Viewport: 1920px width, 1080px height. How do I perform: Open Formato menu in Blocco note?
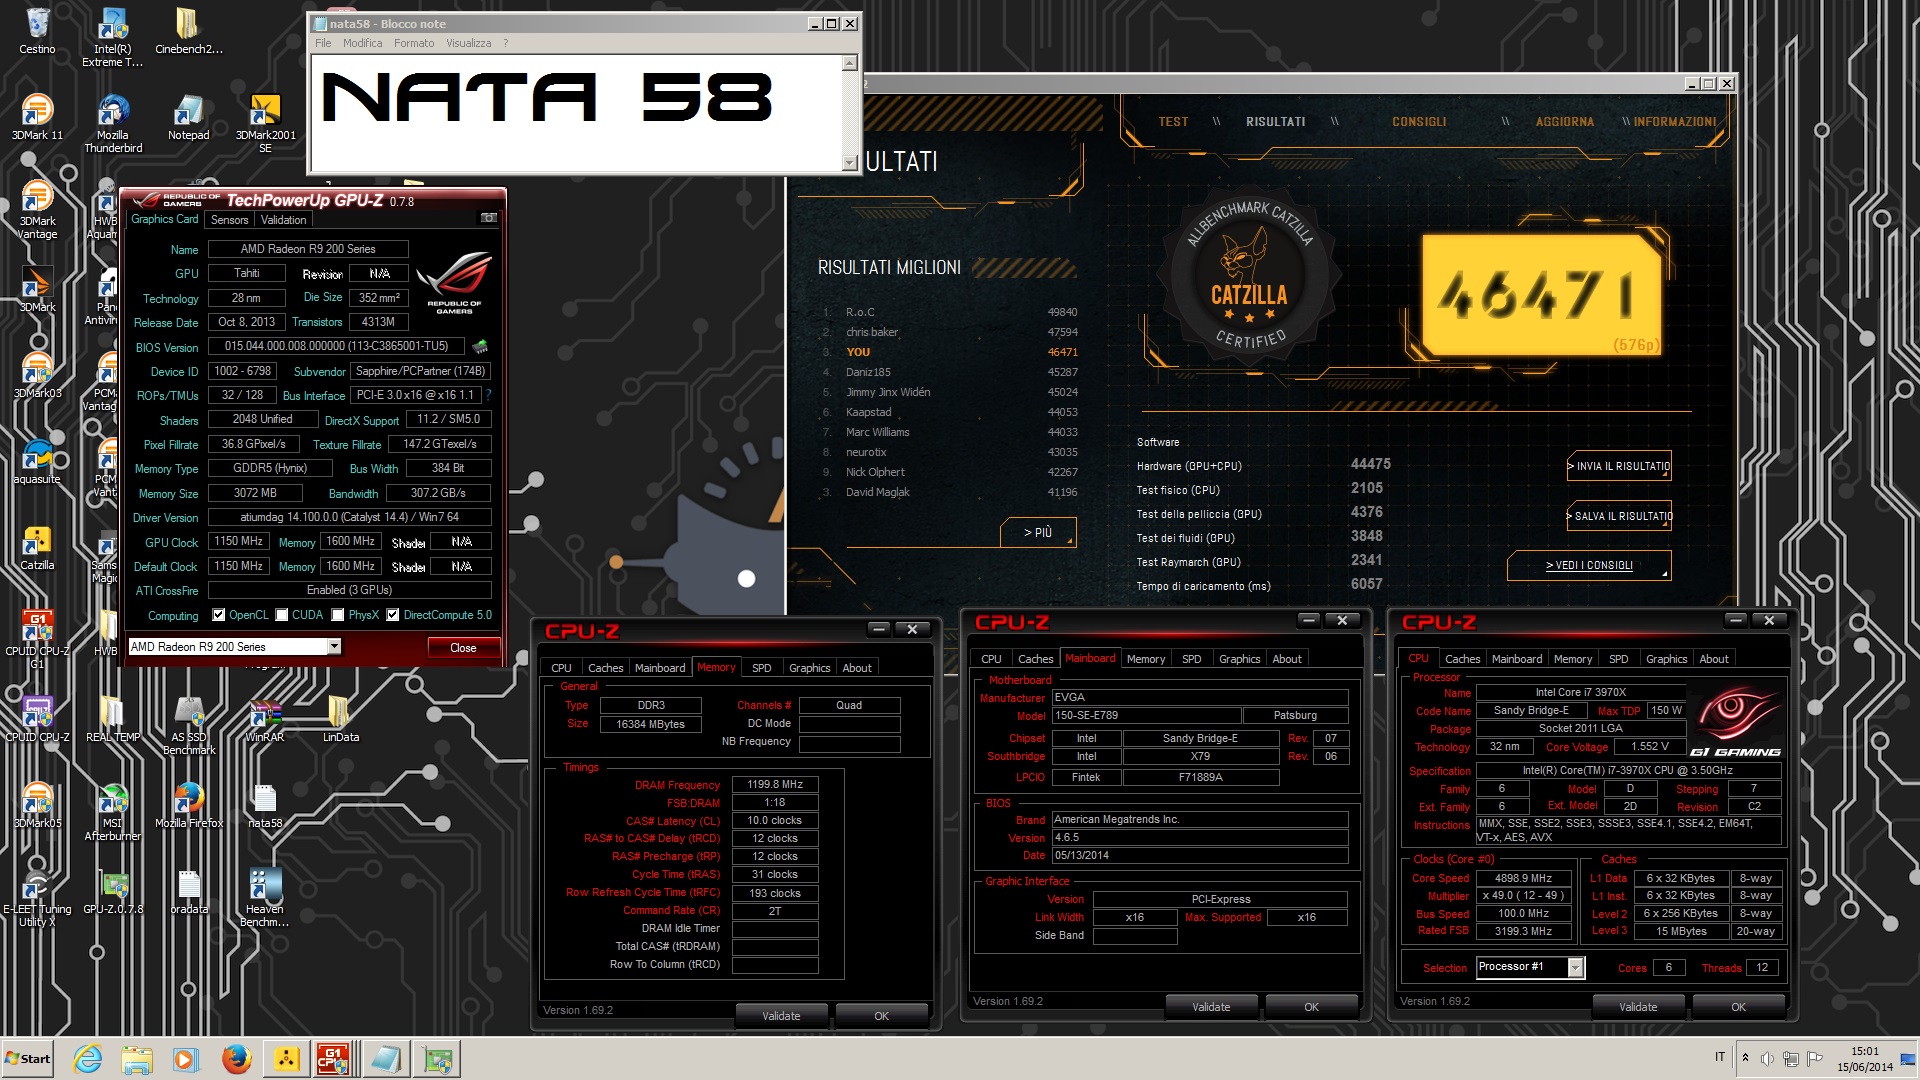pyautogui.click(x=414, y=43)
